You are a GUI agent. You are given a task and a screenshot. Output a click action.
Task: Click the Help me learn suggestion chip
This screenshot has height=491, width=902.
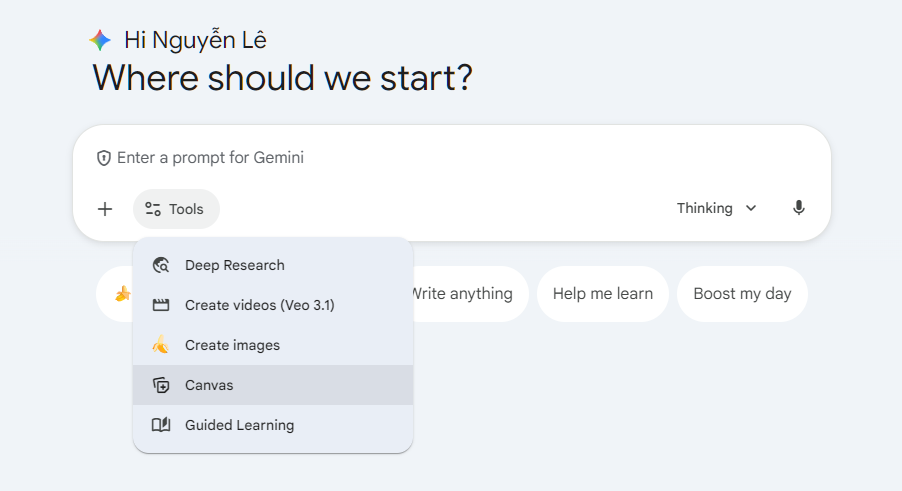tap(602, 294)
